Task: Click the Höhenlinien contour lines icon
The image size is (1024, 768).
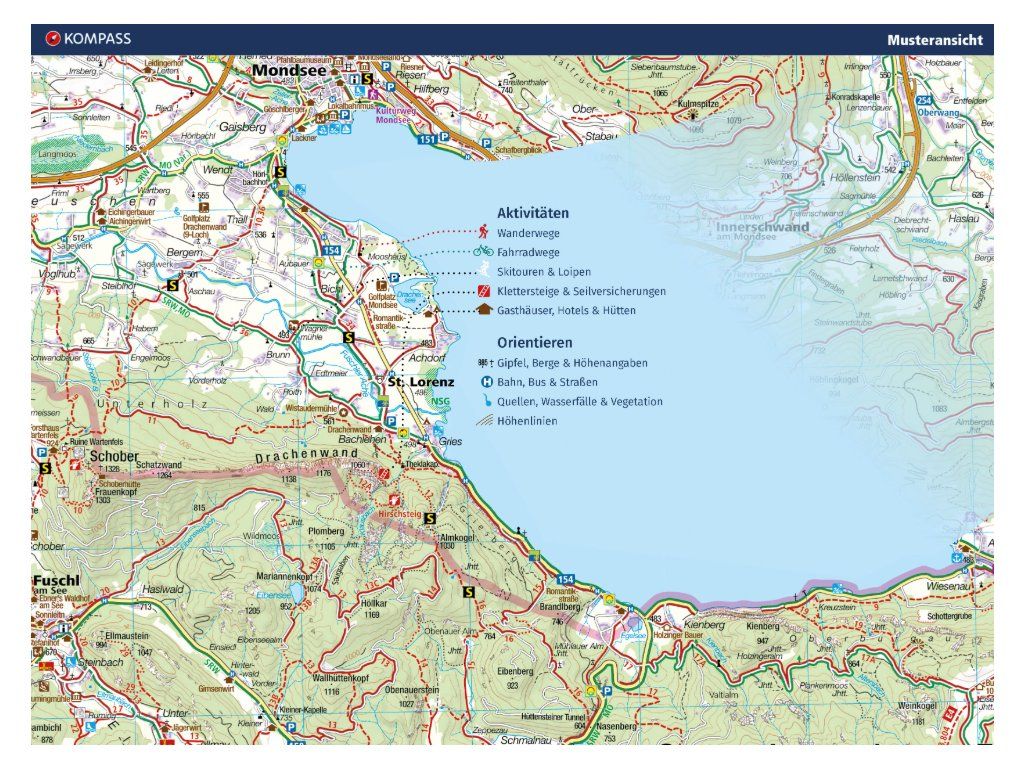Action: click(485, 421)
